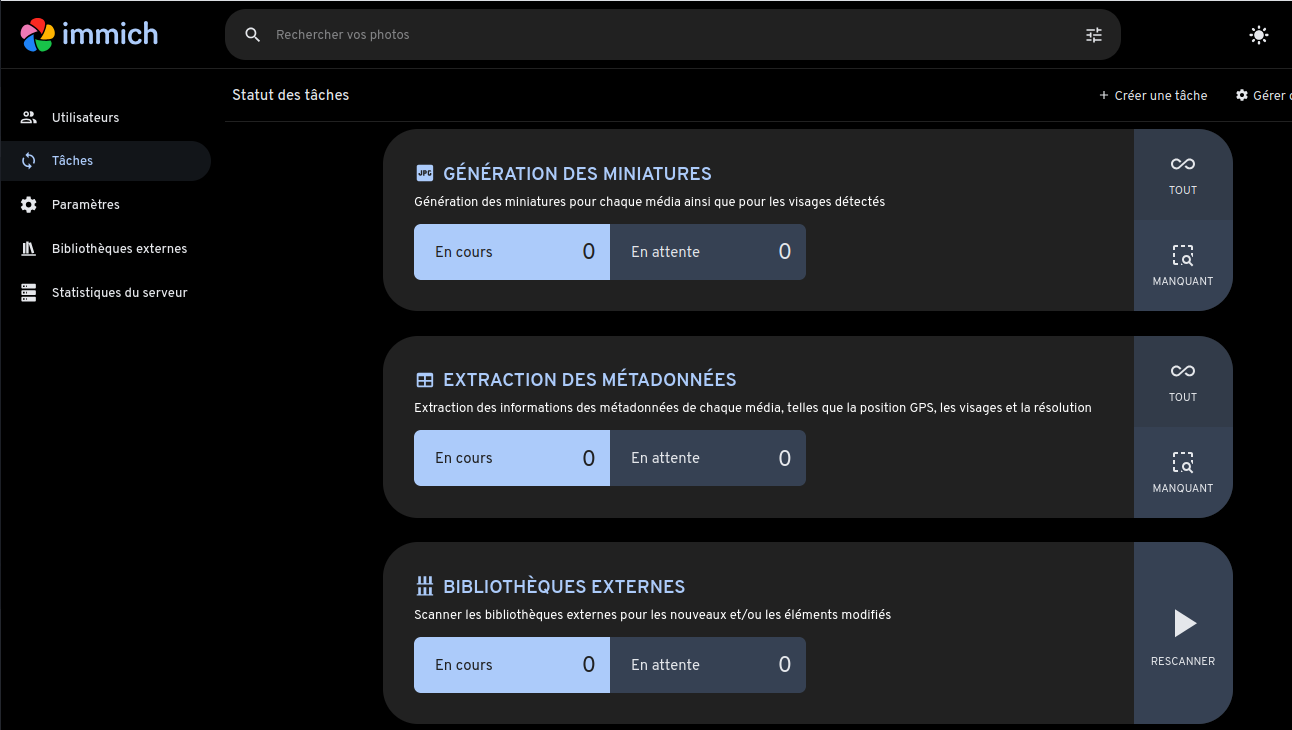Image resolution: width=1292 pixels, height=730 pixels.
Task: Click En attente counter under Bibliothèques externes
Action: coord(708,665)
